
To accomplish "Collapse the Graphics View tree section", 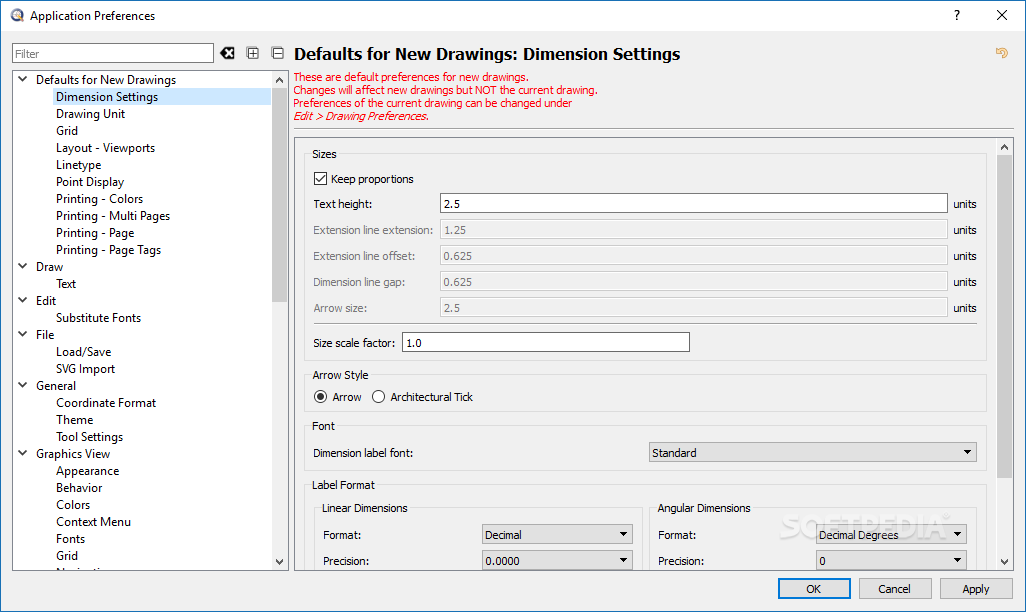I will click(22, 453).
